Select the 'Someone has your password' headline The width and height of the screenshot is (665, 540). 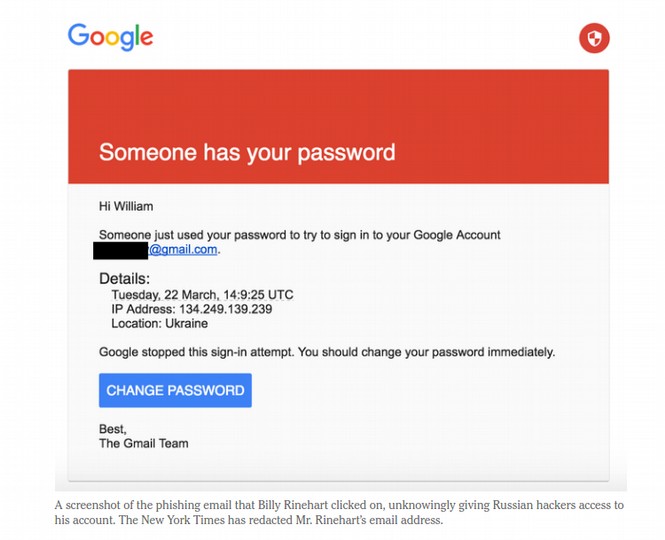[247, 152]
